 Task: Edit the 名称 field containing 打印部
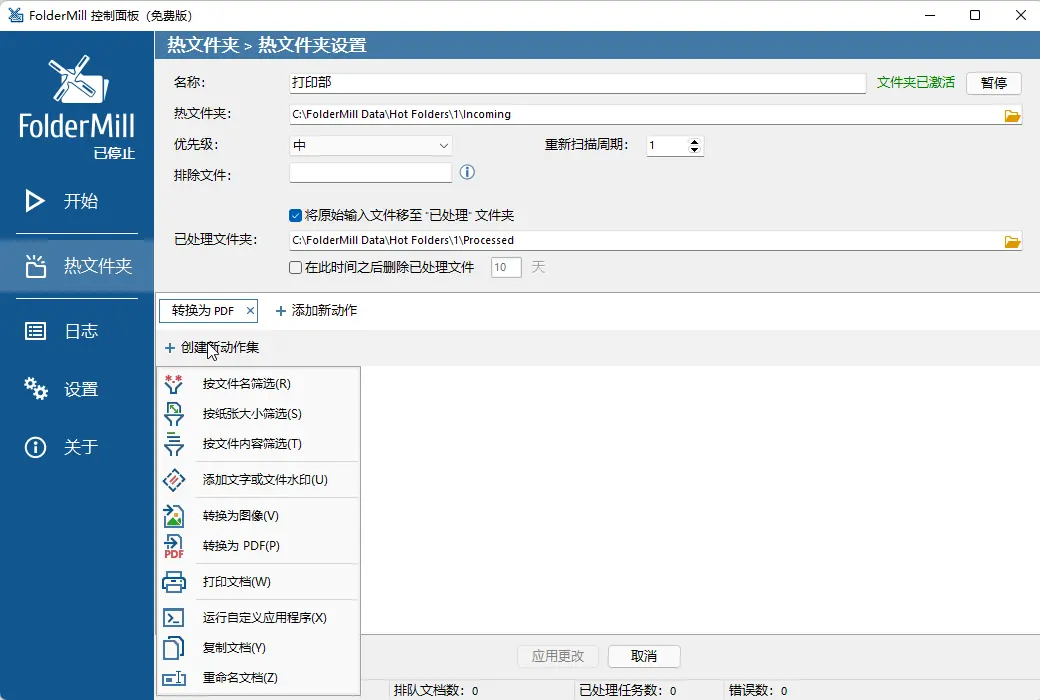[577, 83]
